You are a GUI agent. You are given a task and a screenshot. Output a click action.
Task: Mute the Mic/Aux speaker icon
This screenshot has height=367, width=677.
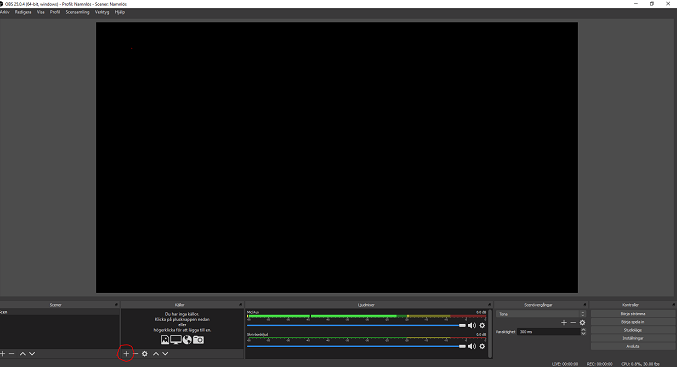click(472, 326)
